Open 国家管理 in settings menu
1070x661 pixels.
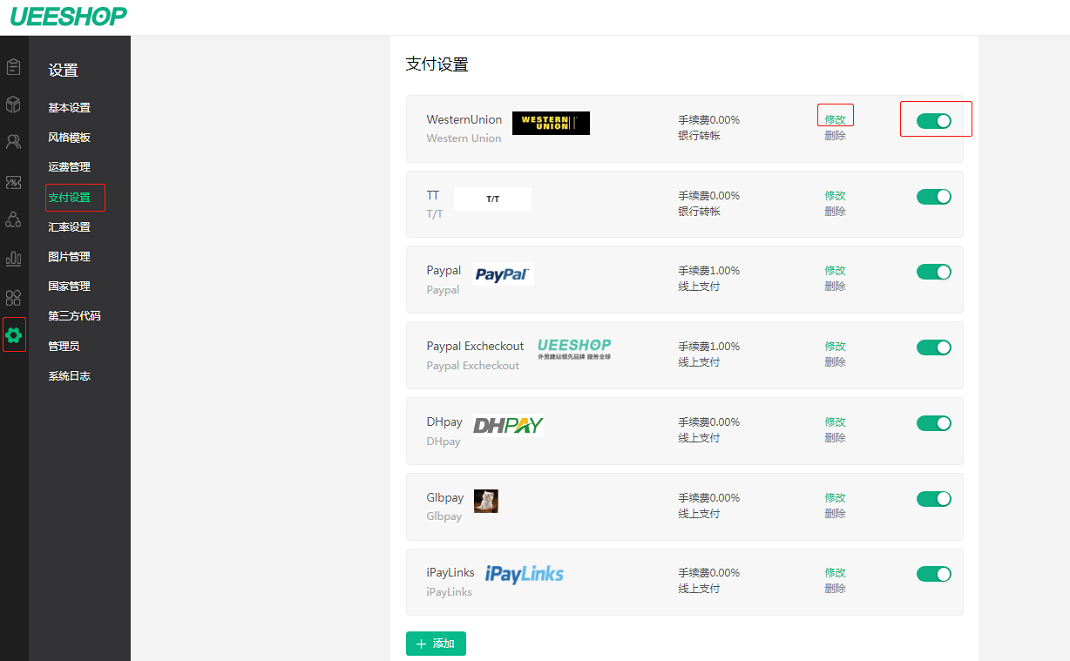(69, 287)
